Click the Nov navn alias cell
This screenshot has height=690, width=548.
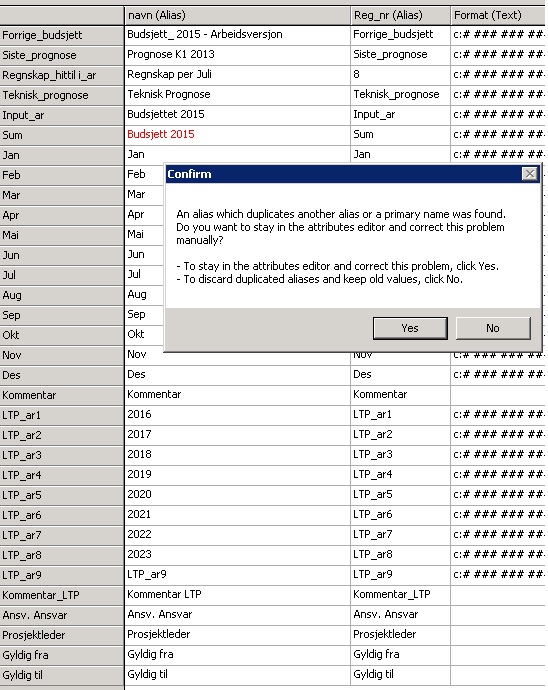point(238,355)
